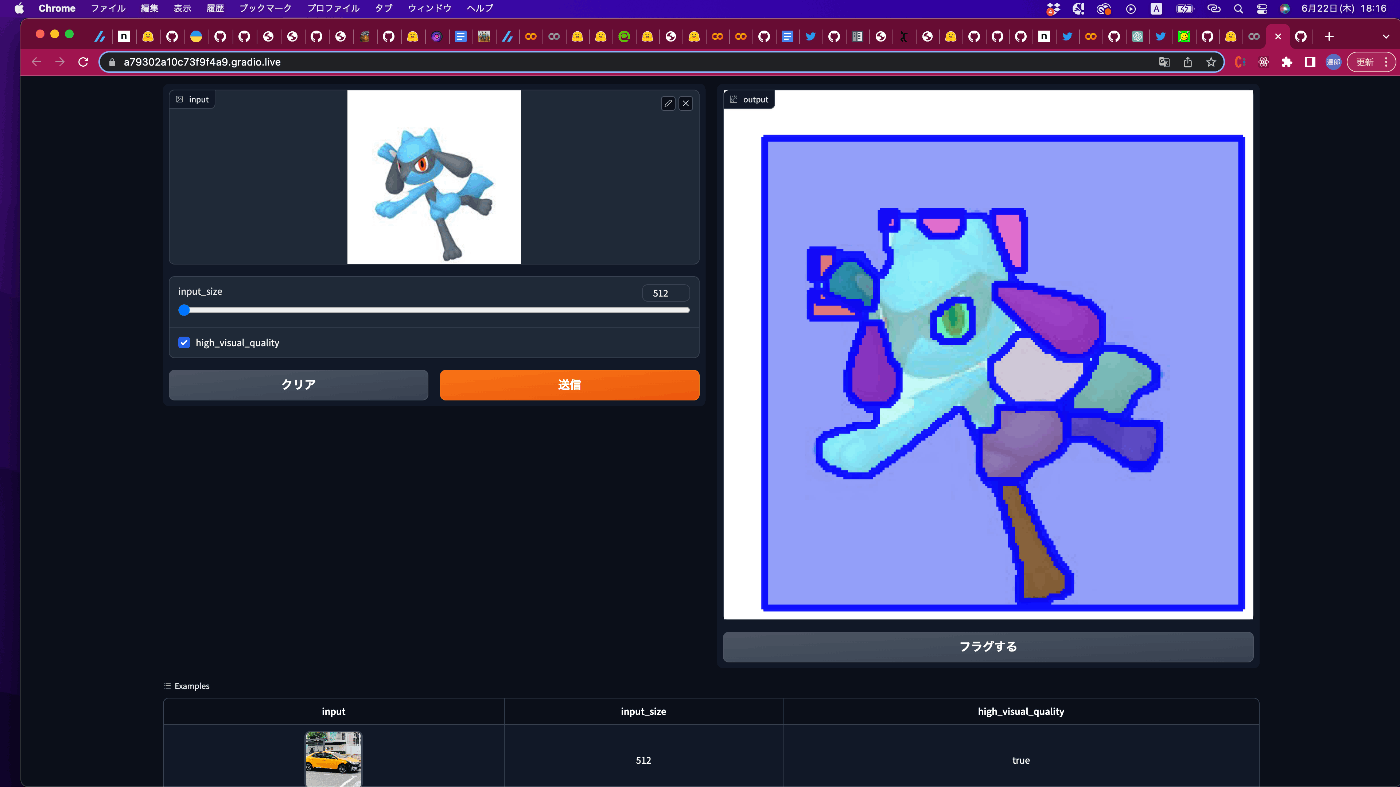Toggle the high_visual_quality checkbox
The image size is (1400, 787).
tap(184, 343)
